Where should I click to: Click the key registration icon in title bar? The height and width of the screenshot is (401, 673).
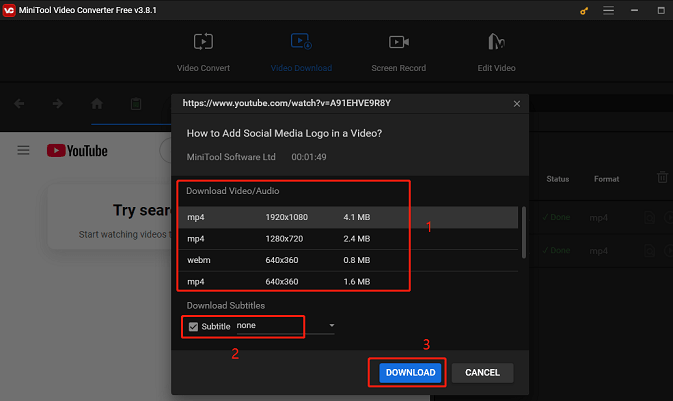click(x=584, y=11)
